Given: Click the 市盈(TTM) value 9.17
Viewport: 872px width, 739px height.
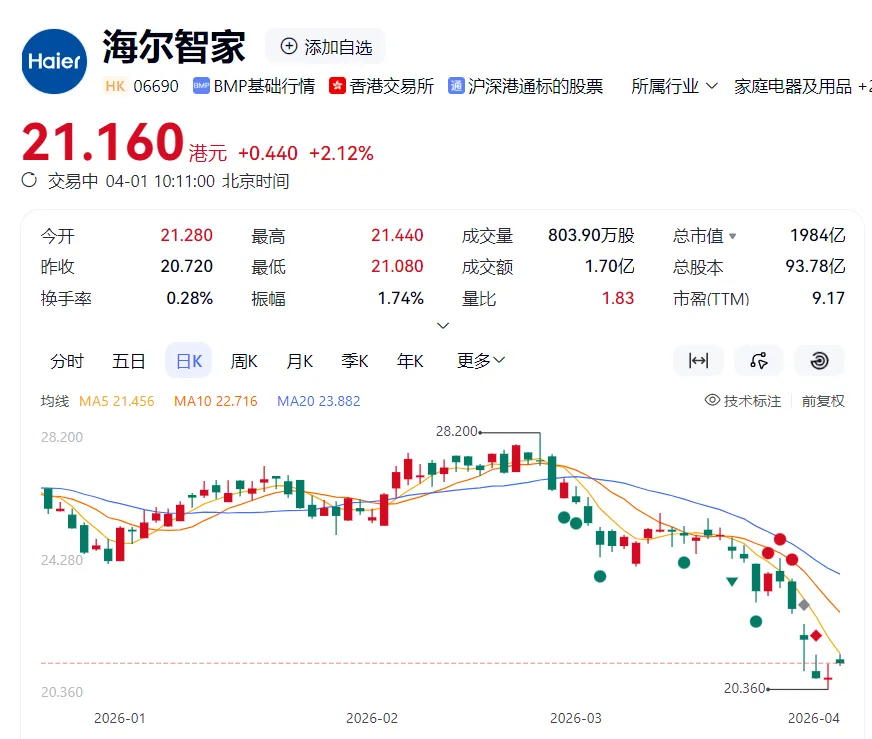Looking at the screenshot, I should 828,298.
